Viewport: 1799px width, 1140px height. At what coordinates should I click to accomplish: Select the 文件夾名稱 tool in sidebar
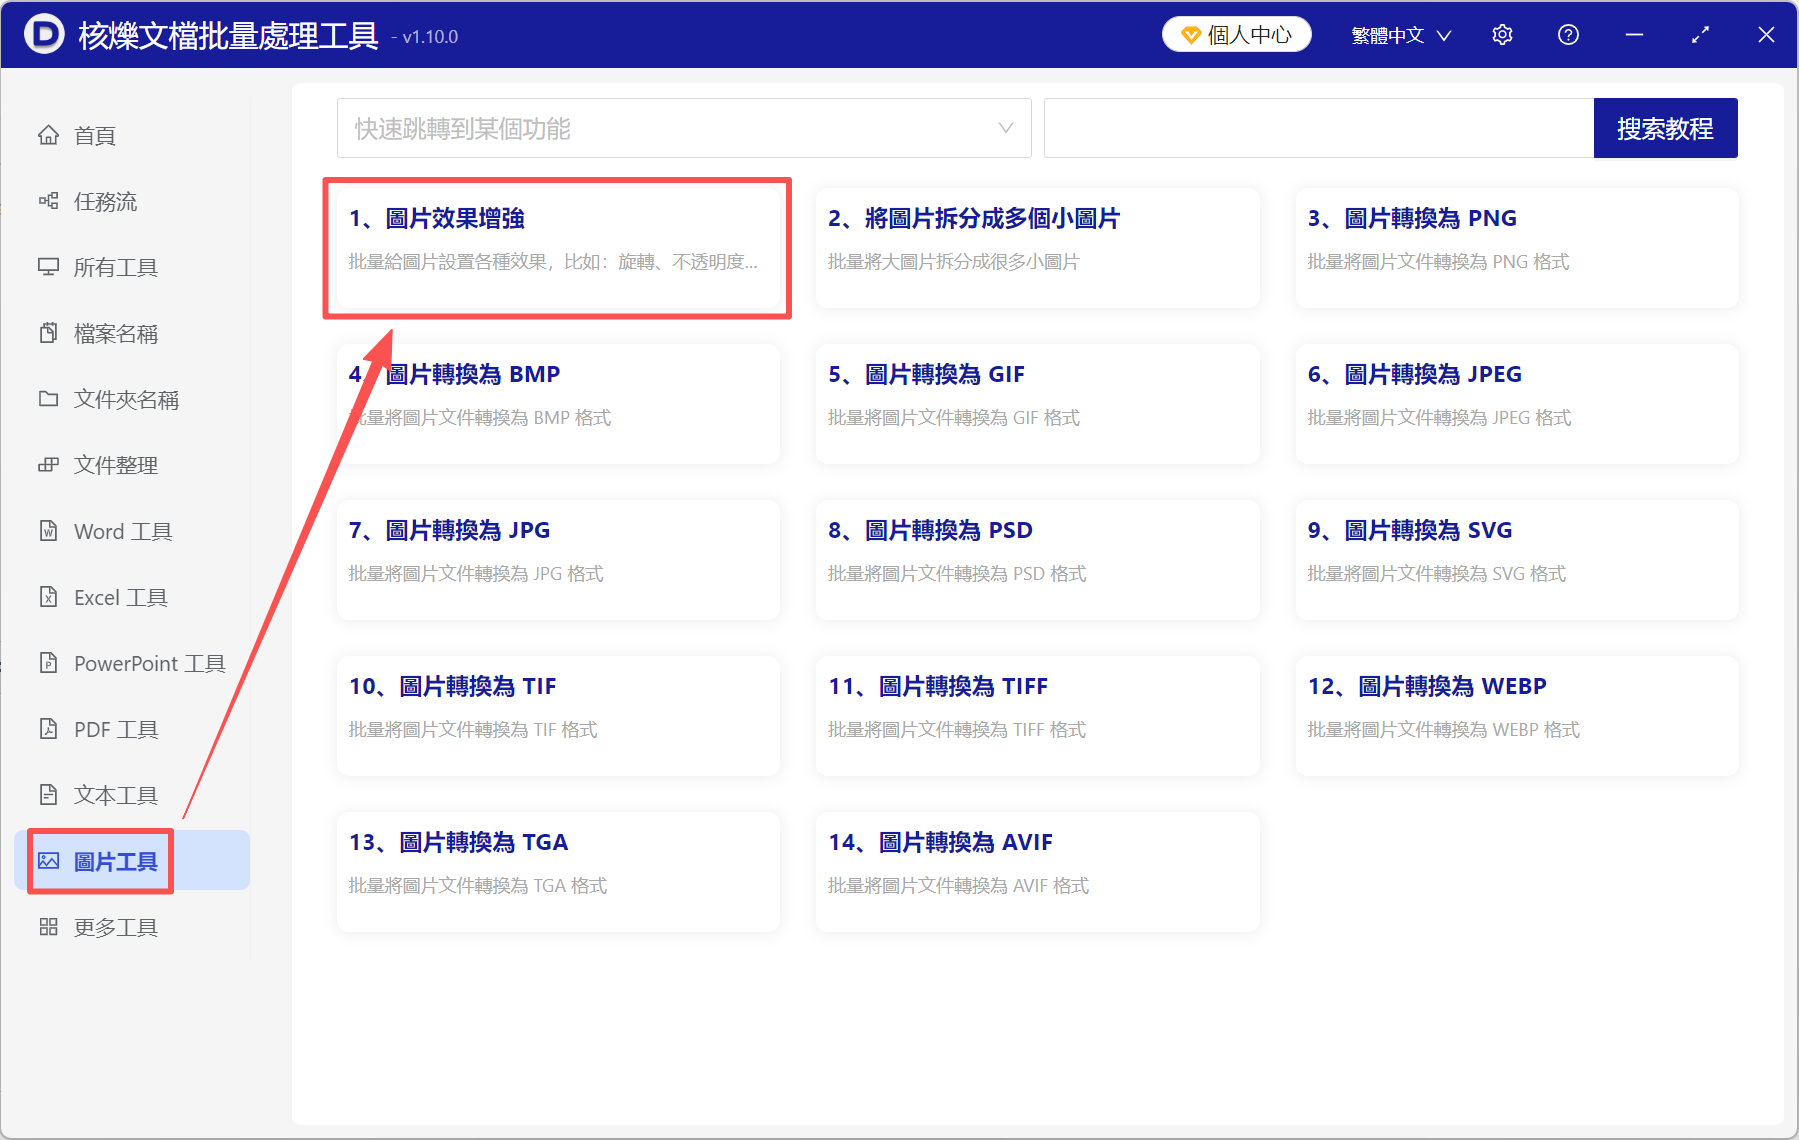[126, 399]
